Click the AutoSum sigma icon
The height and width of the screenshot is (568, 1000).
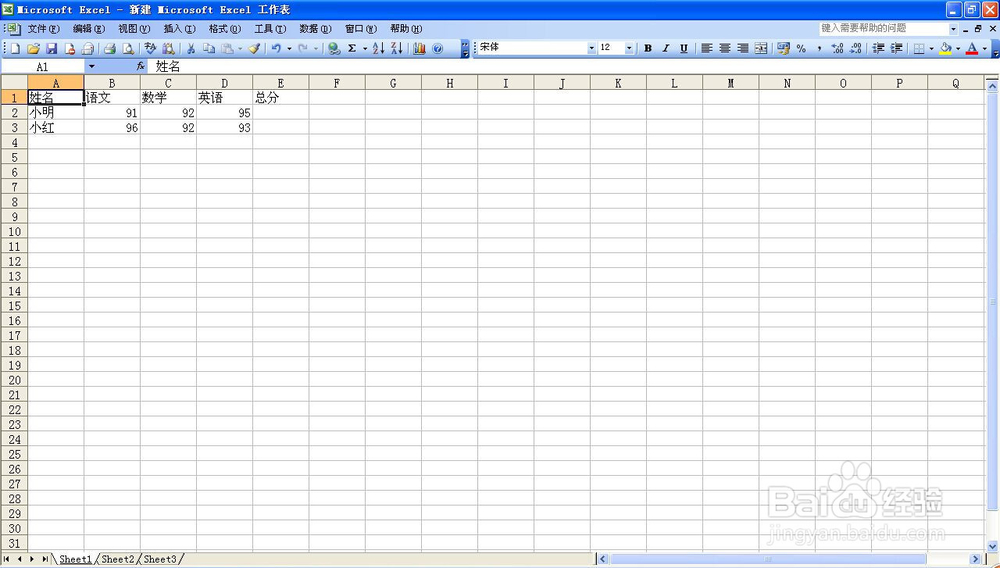click(352, 48)
